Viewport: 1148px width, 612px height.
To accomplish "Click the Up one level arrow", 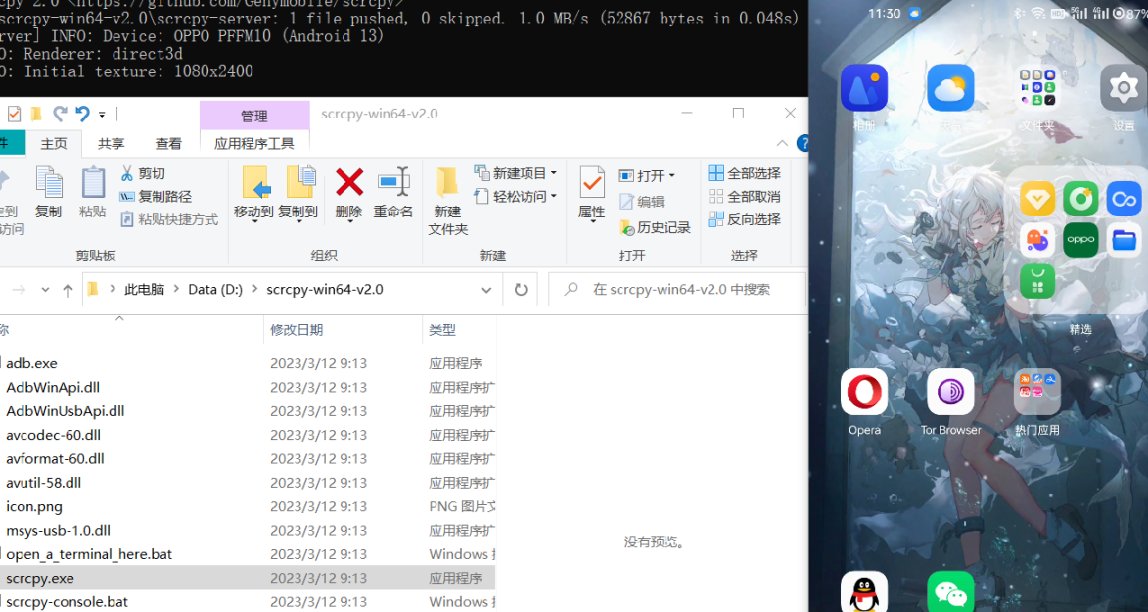I will point(67,290).
